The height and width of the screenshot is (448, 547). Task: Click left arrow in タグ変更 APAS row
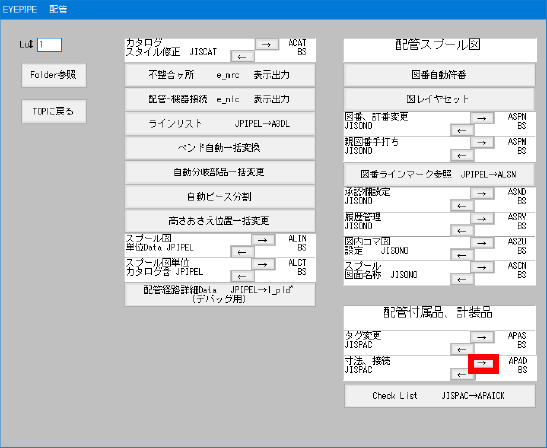(462, 349)
